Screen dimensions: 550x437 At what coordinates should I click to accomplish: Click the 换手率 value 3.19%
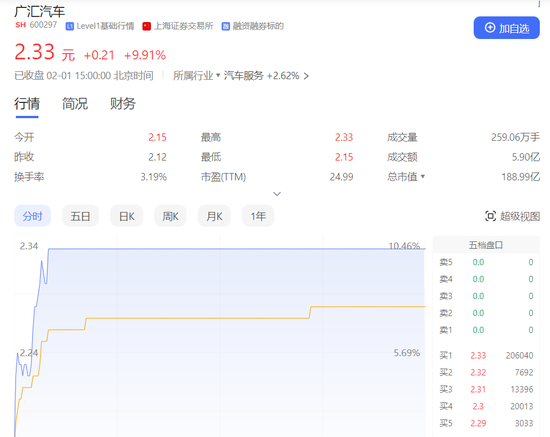click(154, 176)
